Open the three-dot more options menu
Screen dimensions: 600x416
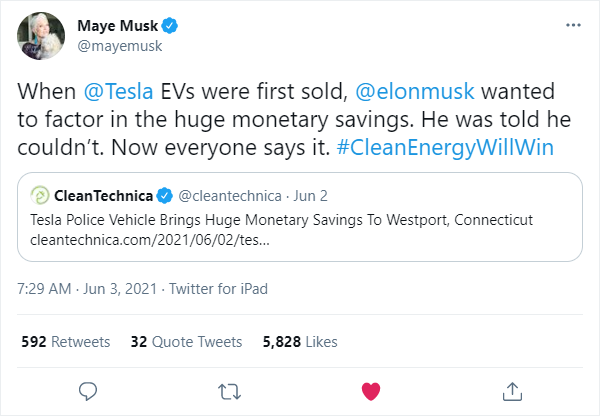coord(573,25)
